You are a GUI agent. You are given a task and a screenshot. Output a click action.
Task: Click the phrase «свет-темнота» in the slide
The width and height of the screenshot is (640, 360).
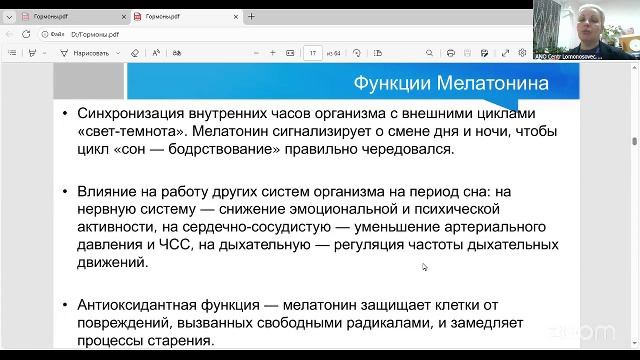[132, 131]
